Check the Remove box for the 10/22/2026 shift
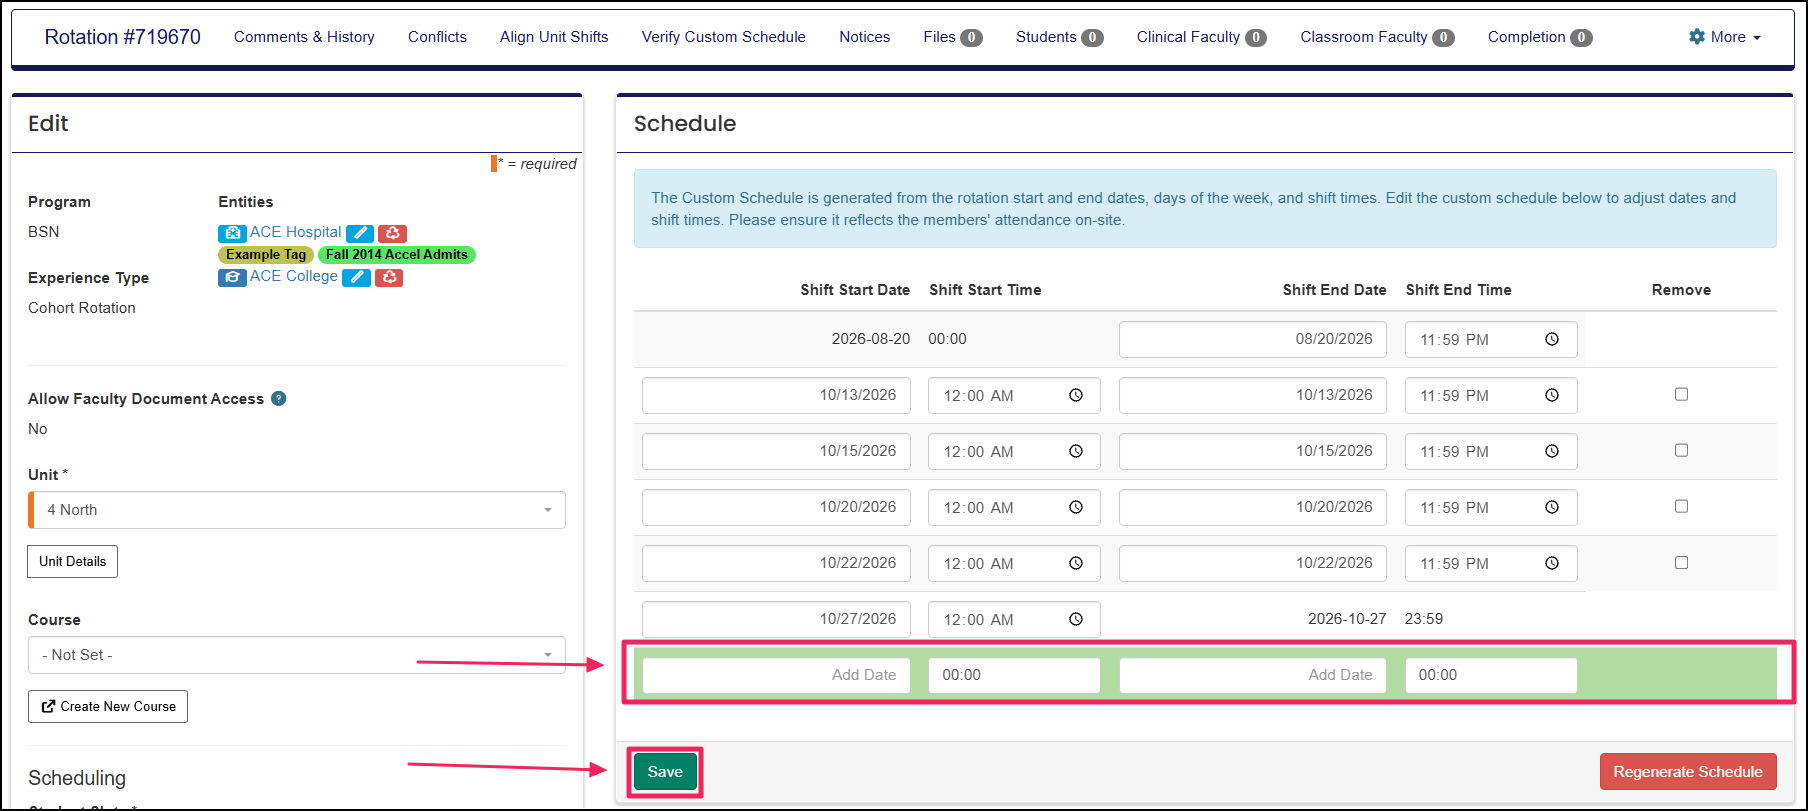 1681,562
